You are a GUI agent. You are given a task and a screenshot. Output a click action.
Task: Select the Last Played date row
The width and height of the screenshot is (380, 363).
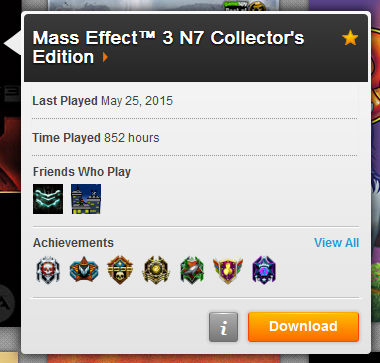[195, 101]
